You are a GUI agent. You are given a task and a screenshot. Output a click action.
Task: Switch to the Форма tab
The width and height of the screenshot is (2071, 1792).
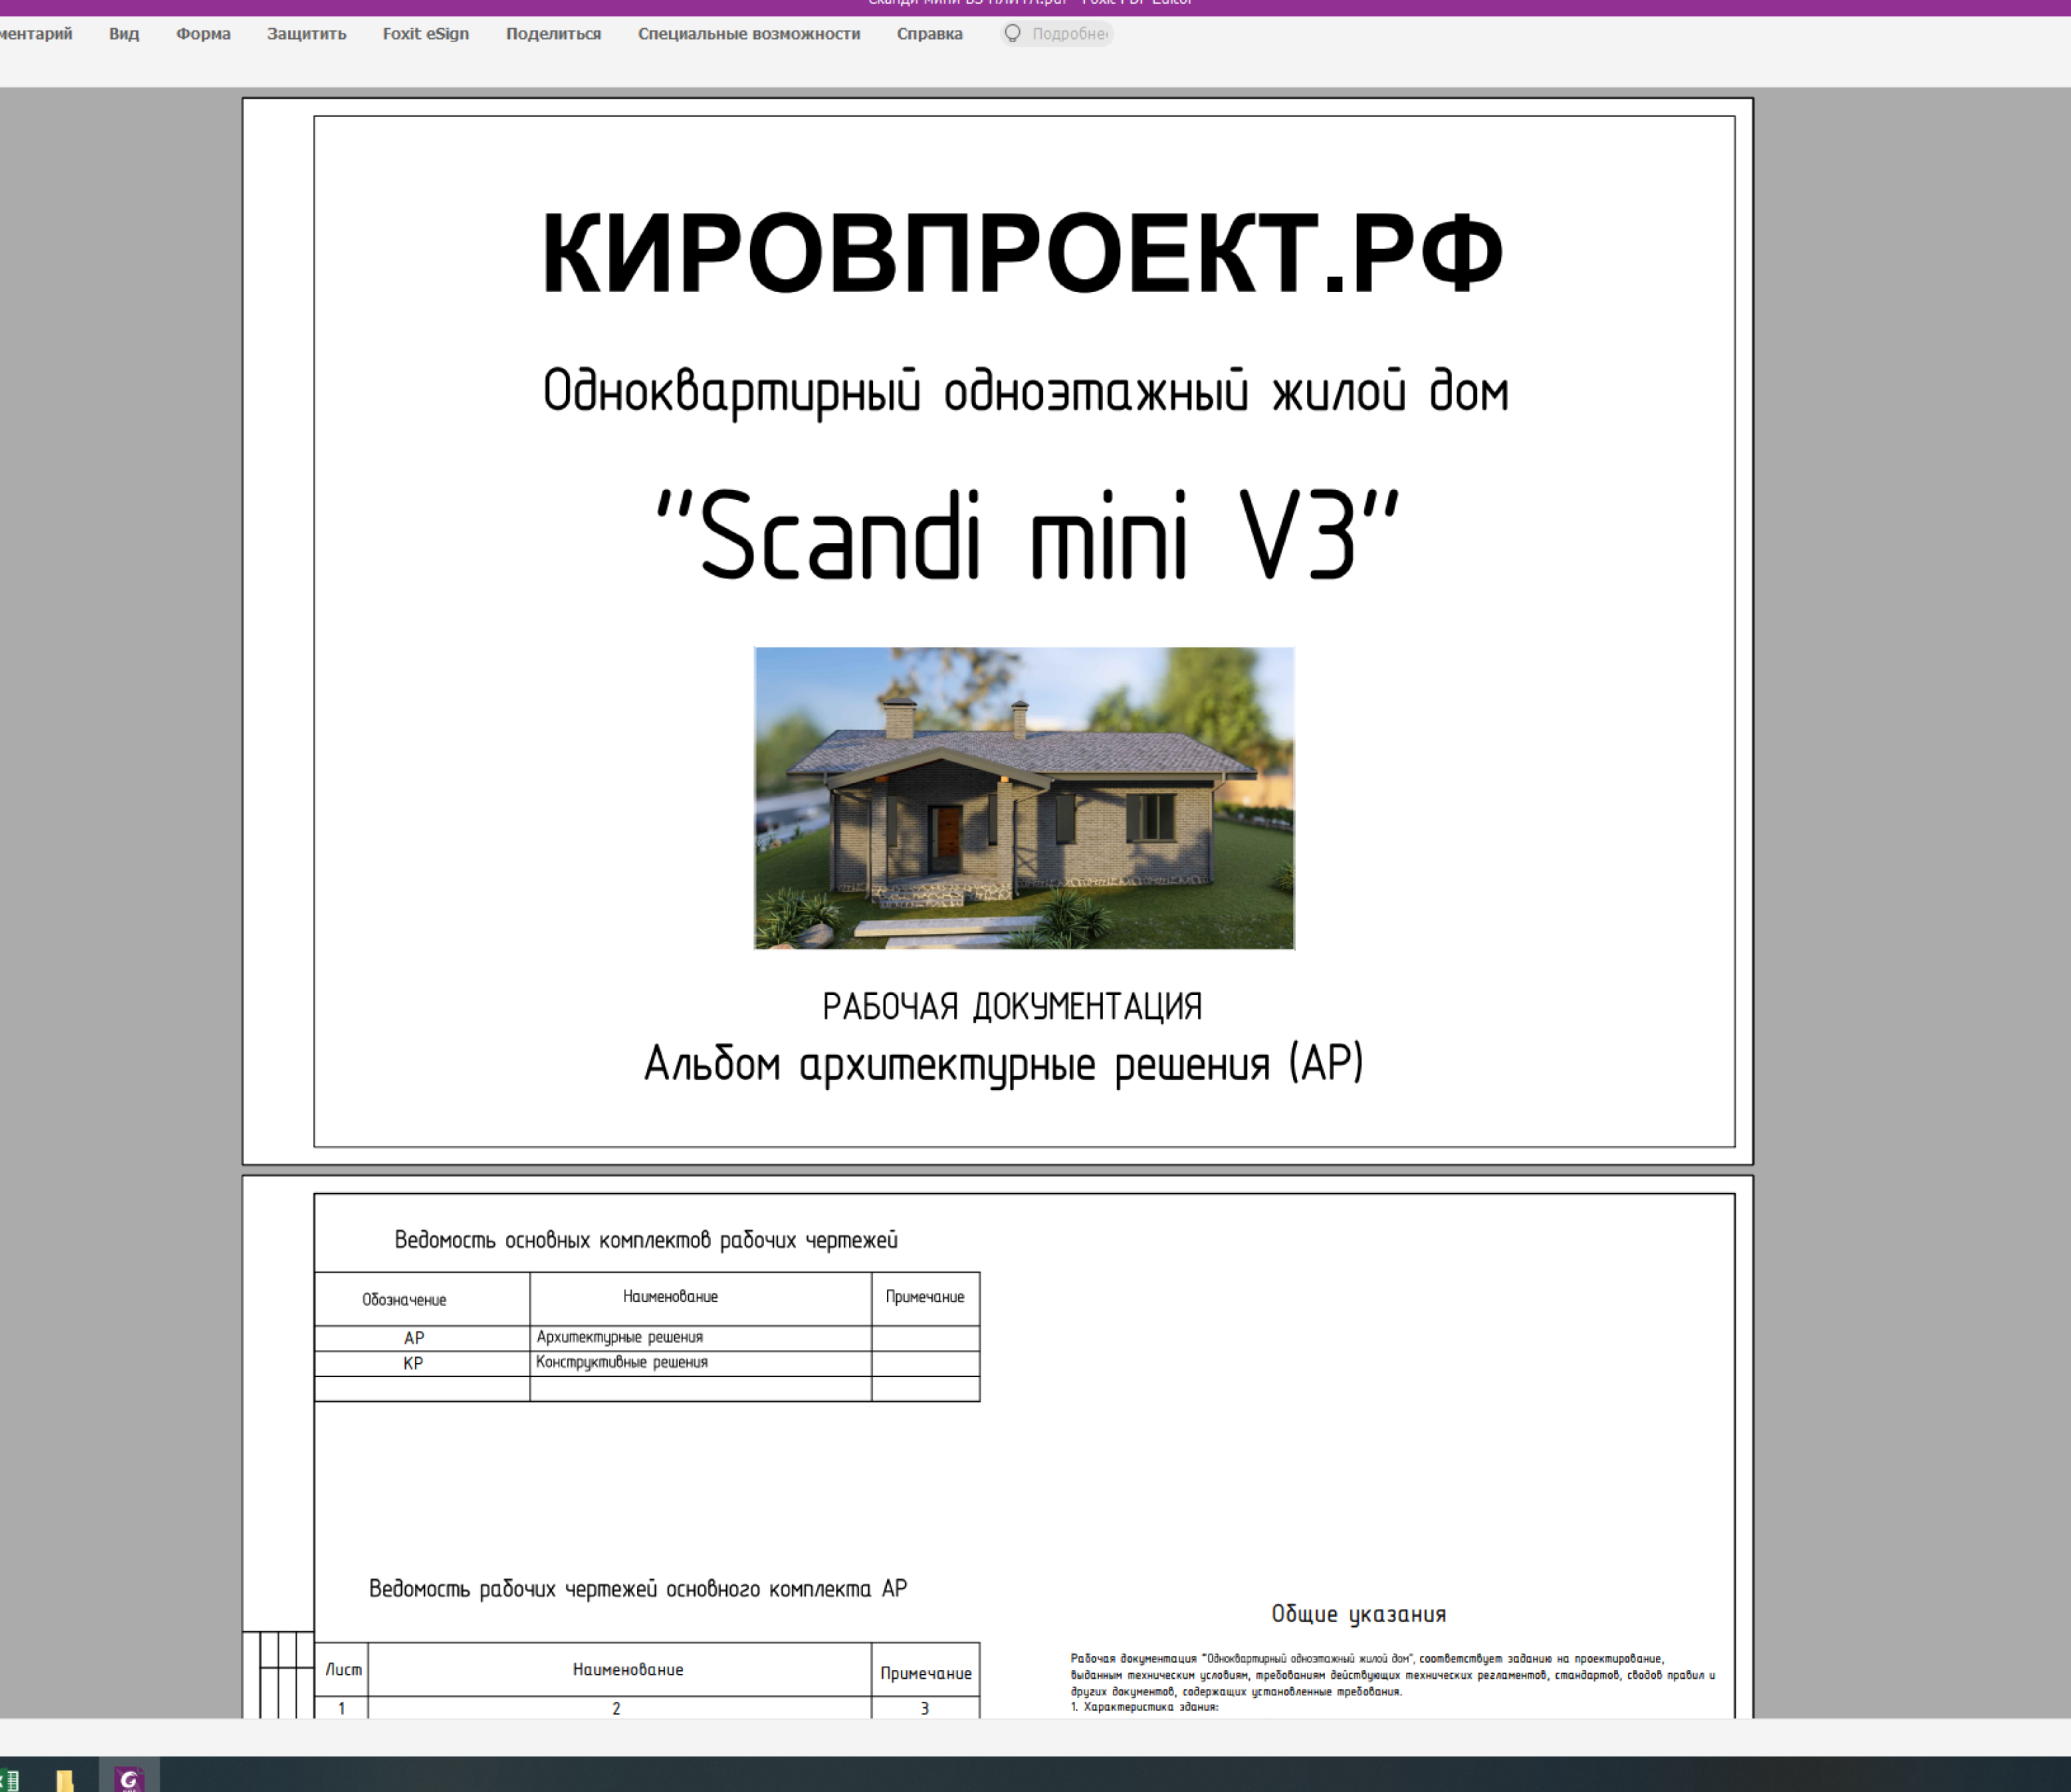(x=203, y=34)
